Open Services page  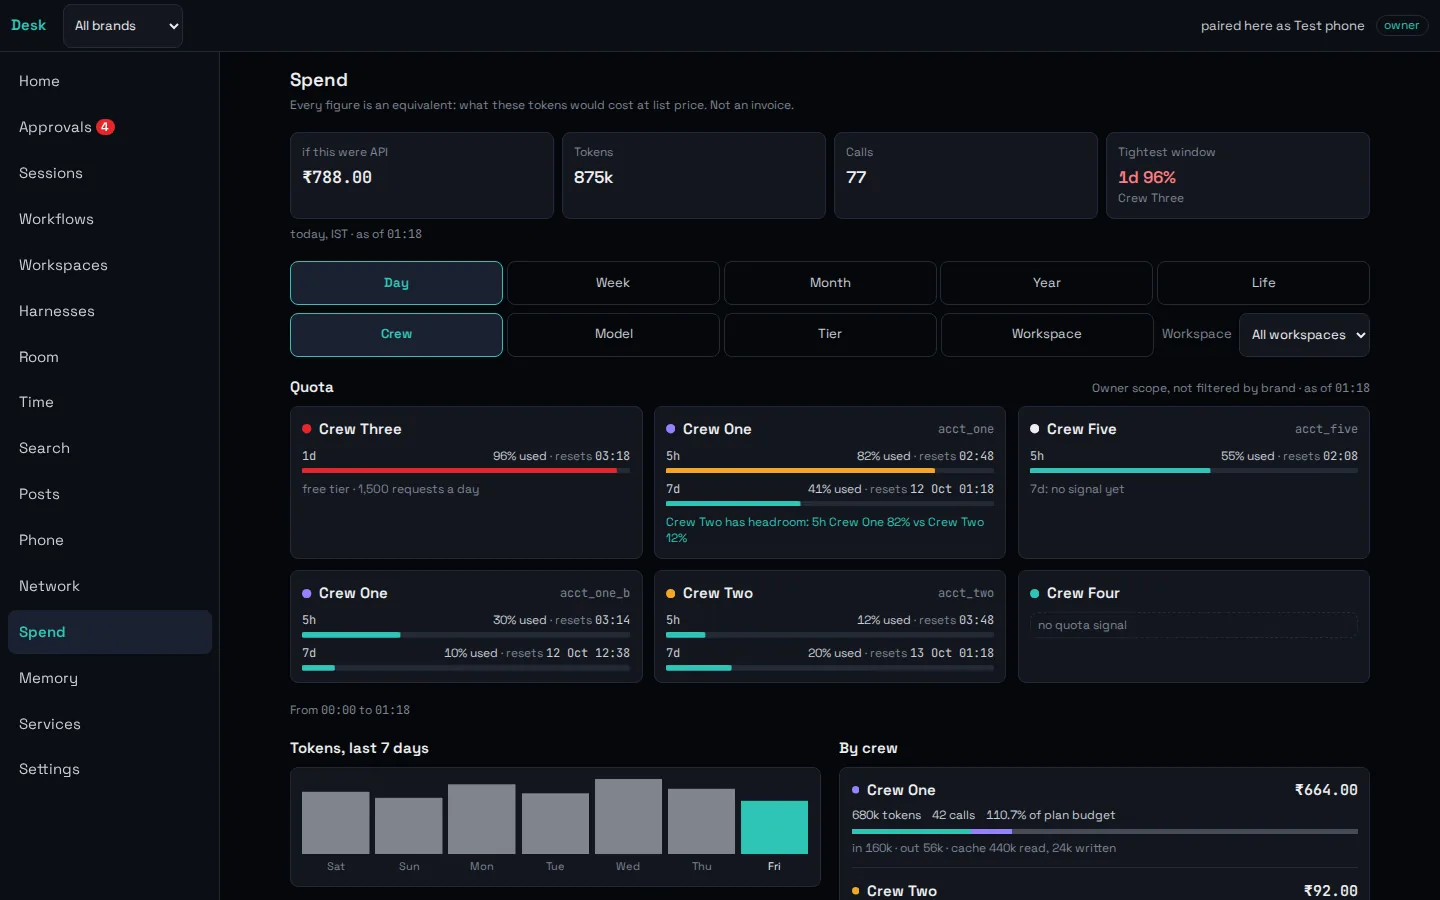(x=110, y=724)
